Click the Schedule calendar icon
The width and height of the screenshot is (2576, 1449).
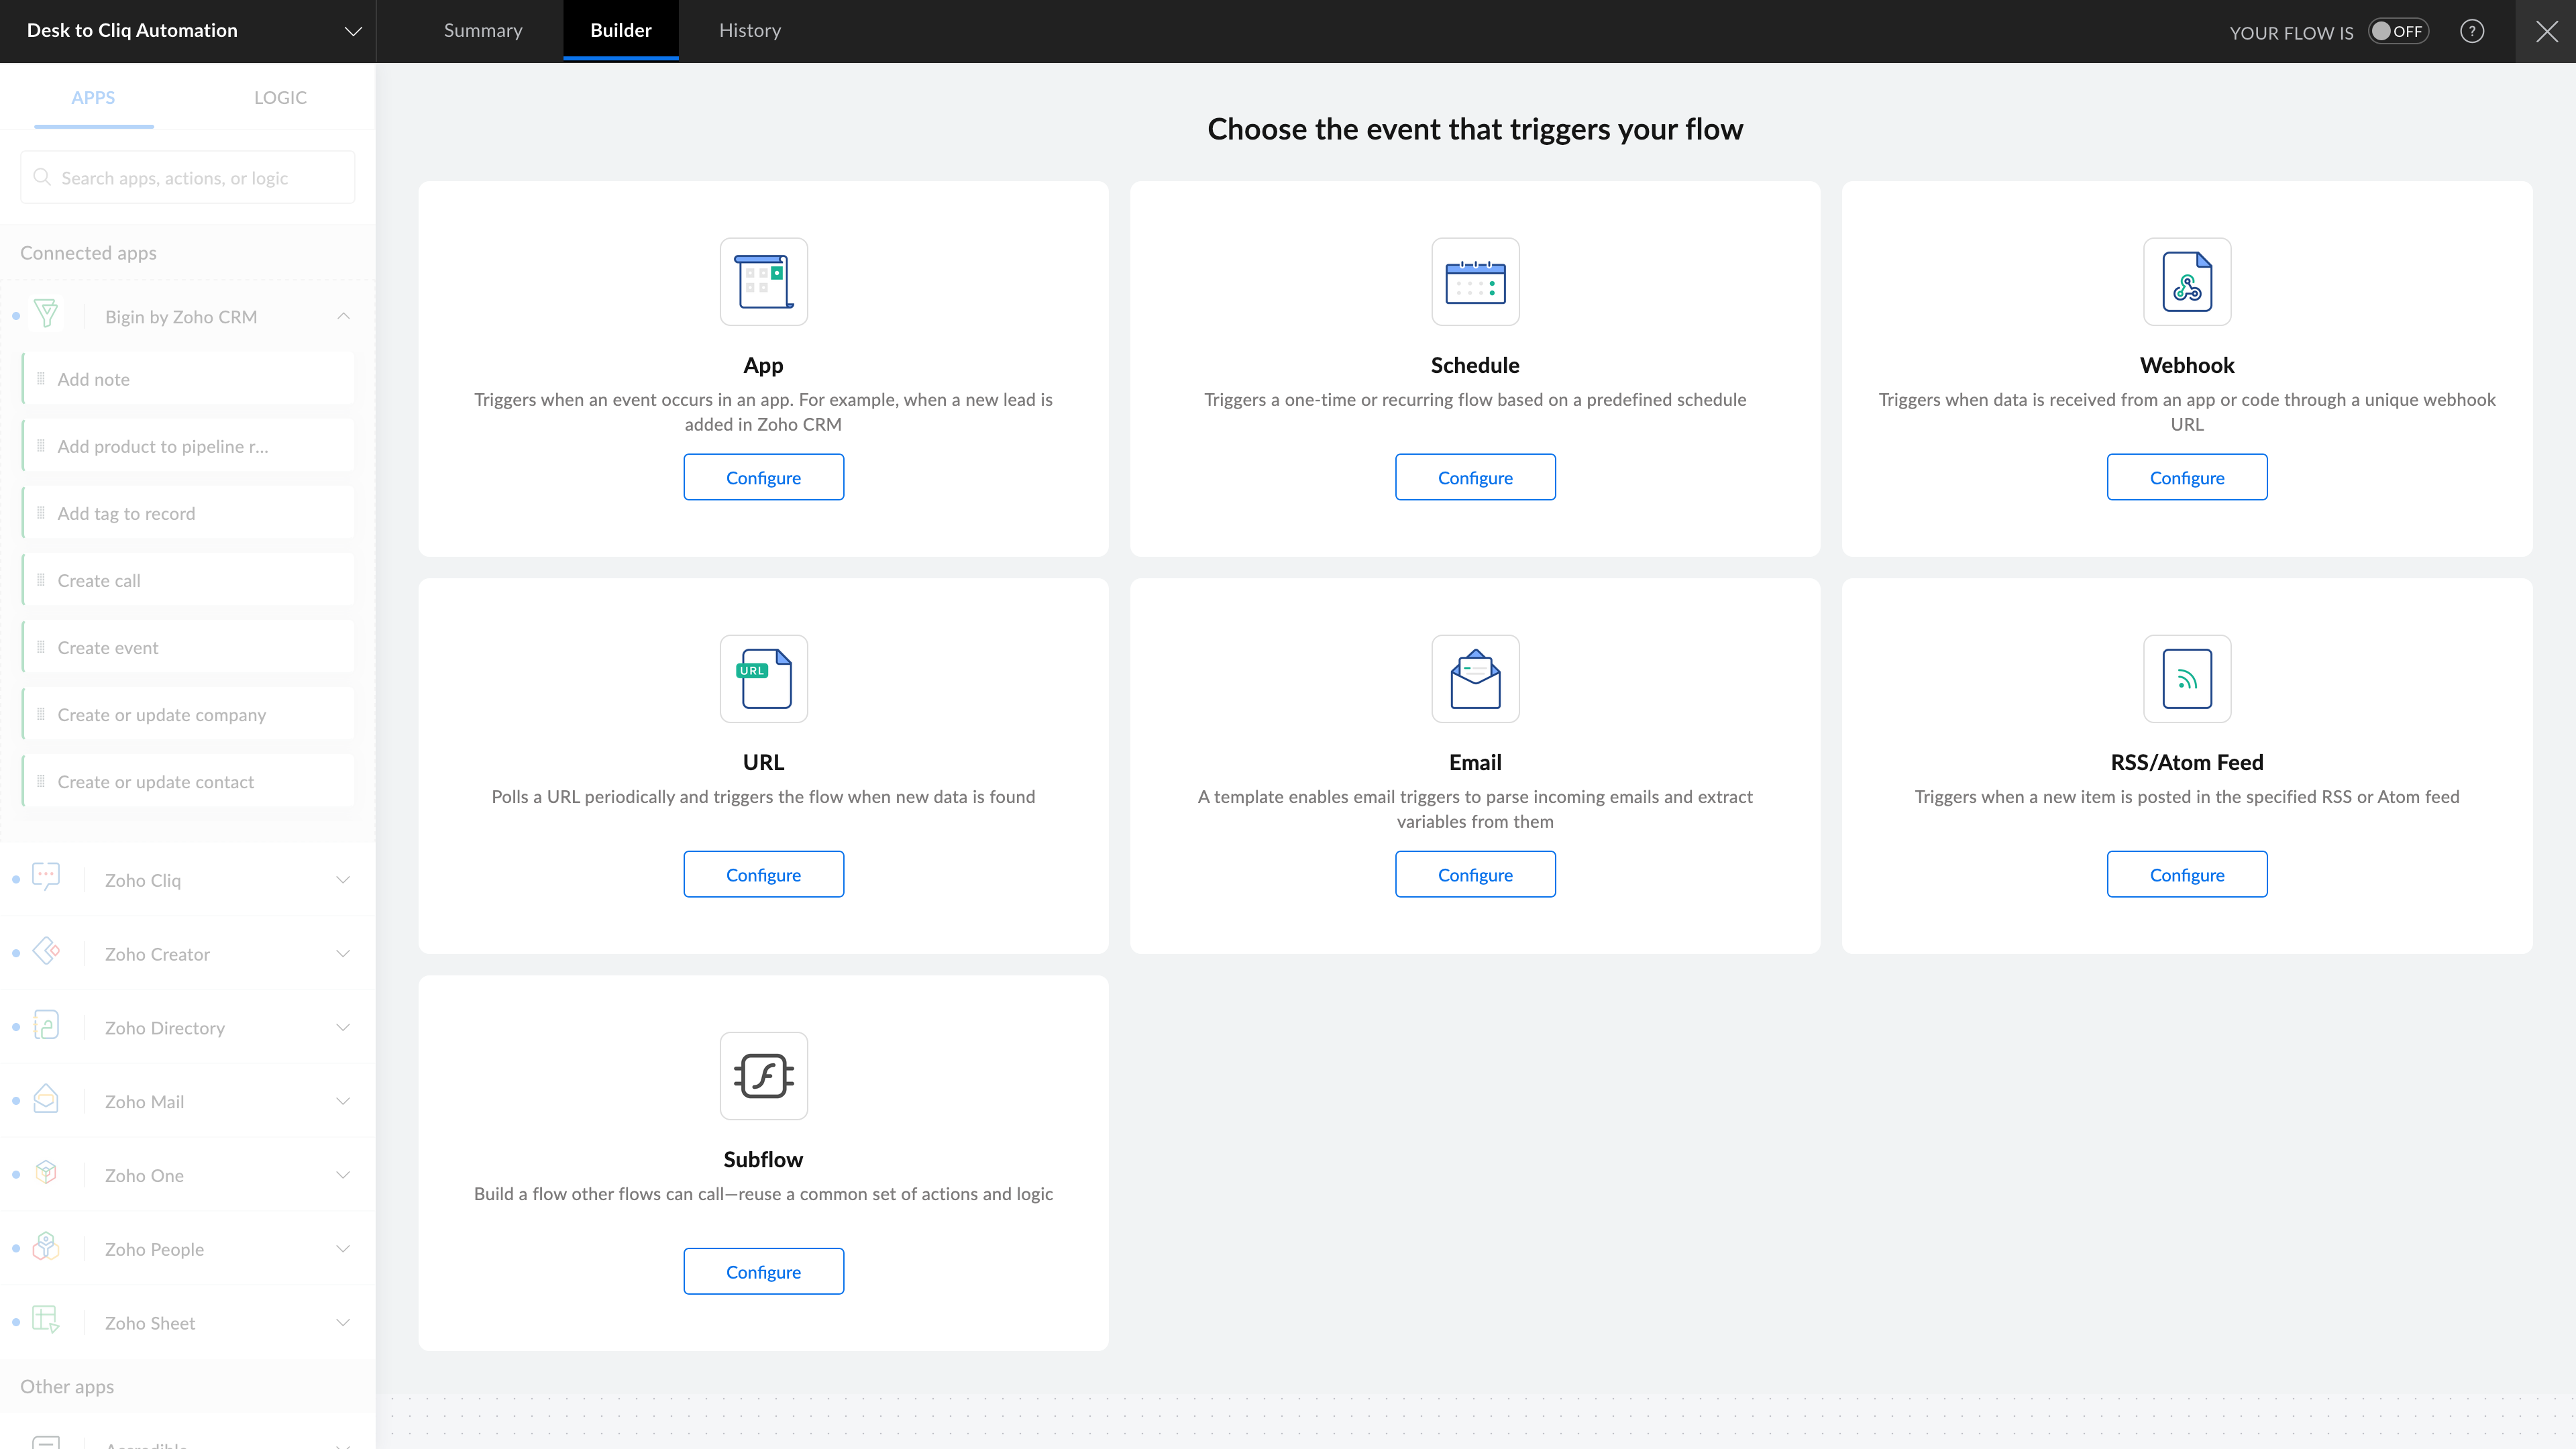pyautogui.click(x=1475, y=281)
